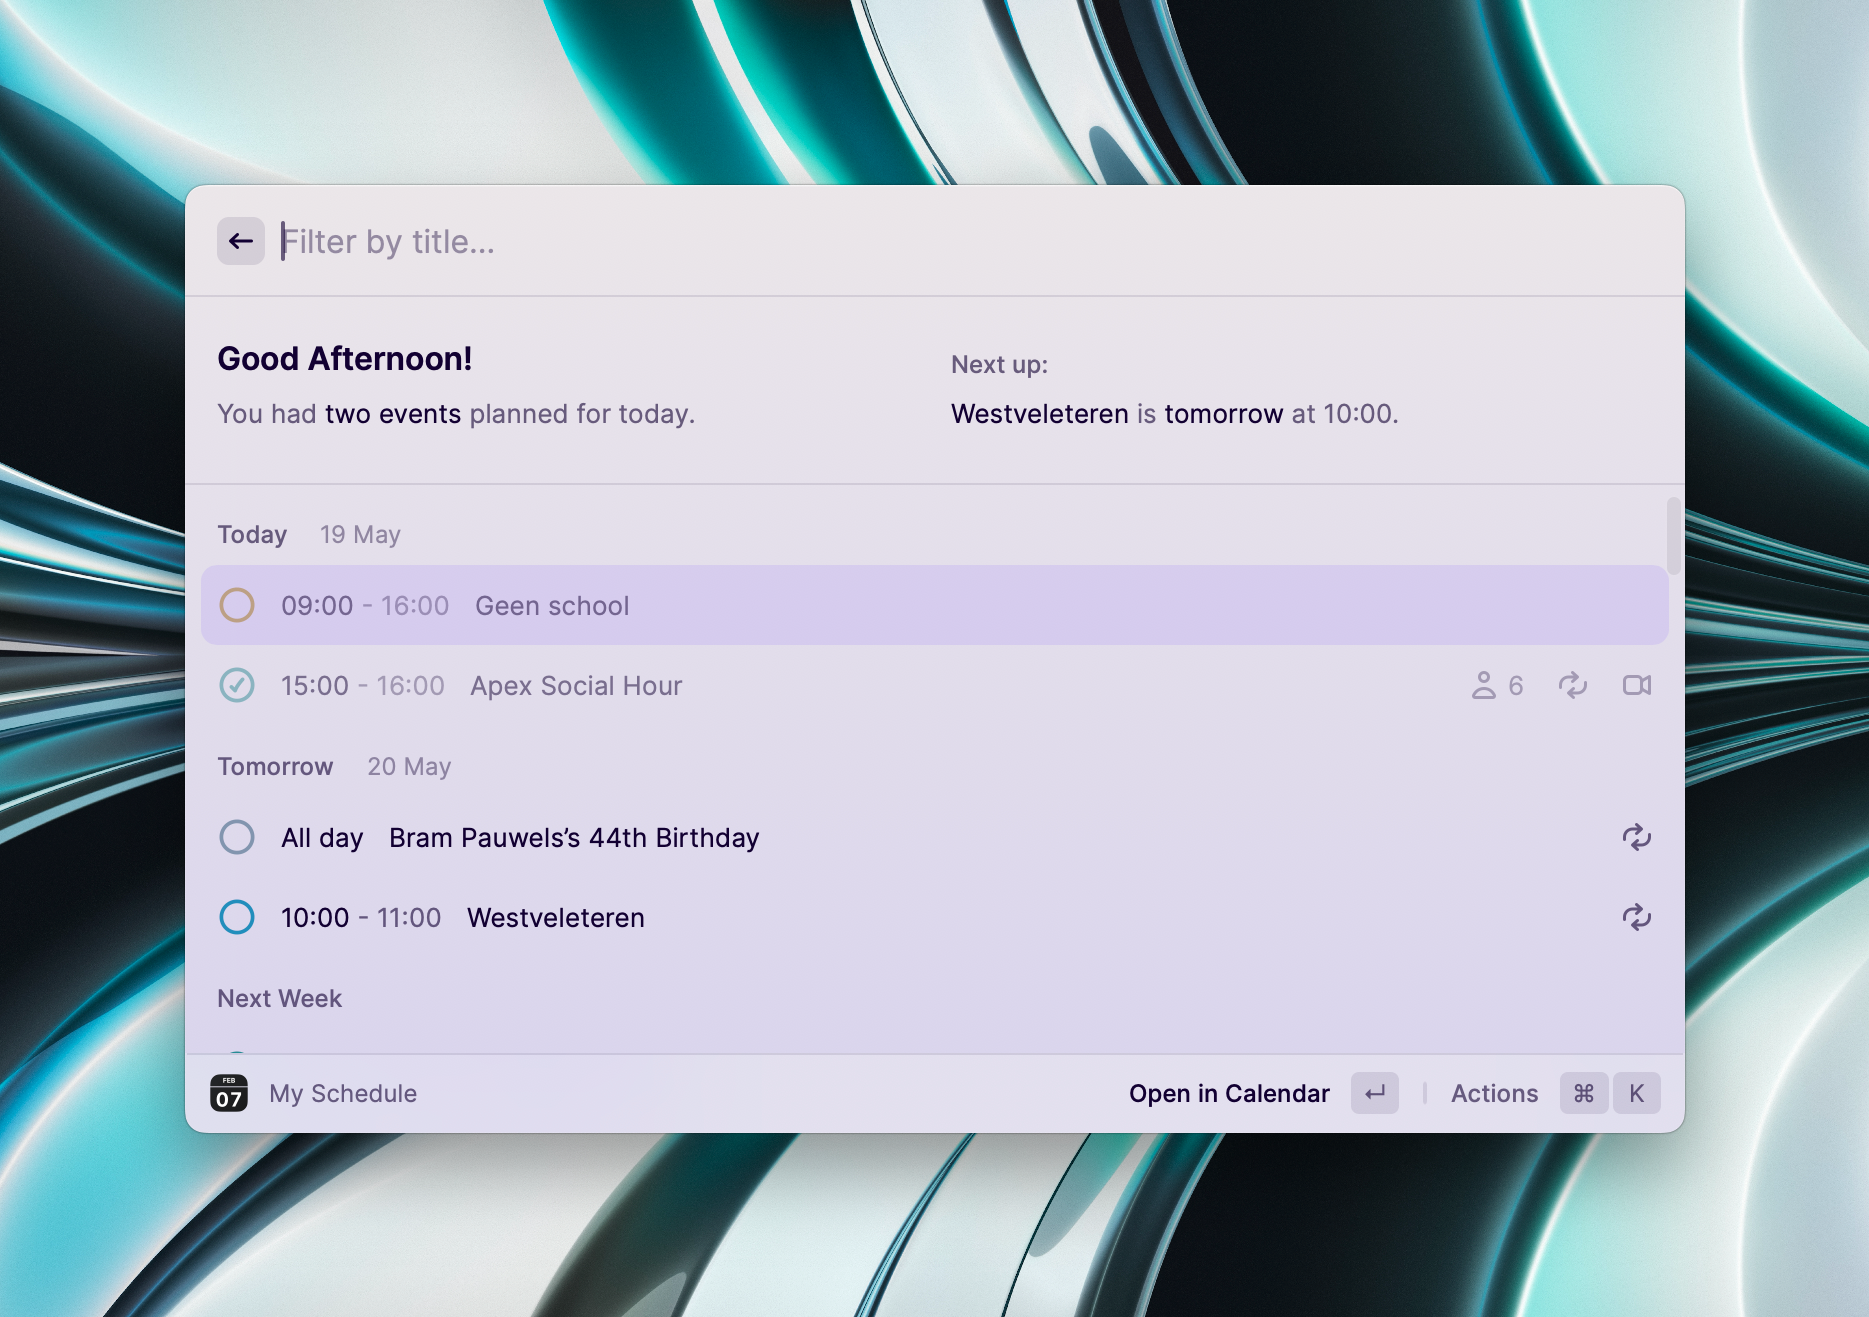Select the Geen school event row
Viewport: 1869px width, 1317px height.
[x=934, y=605]
